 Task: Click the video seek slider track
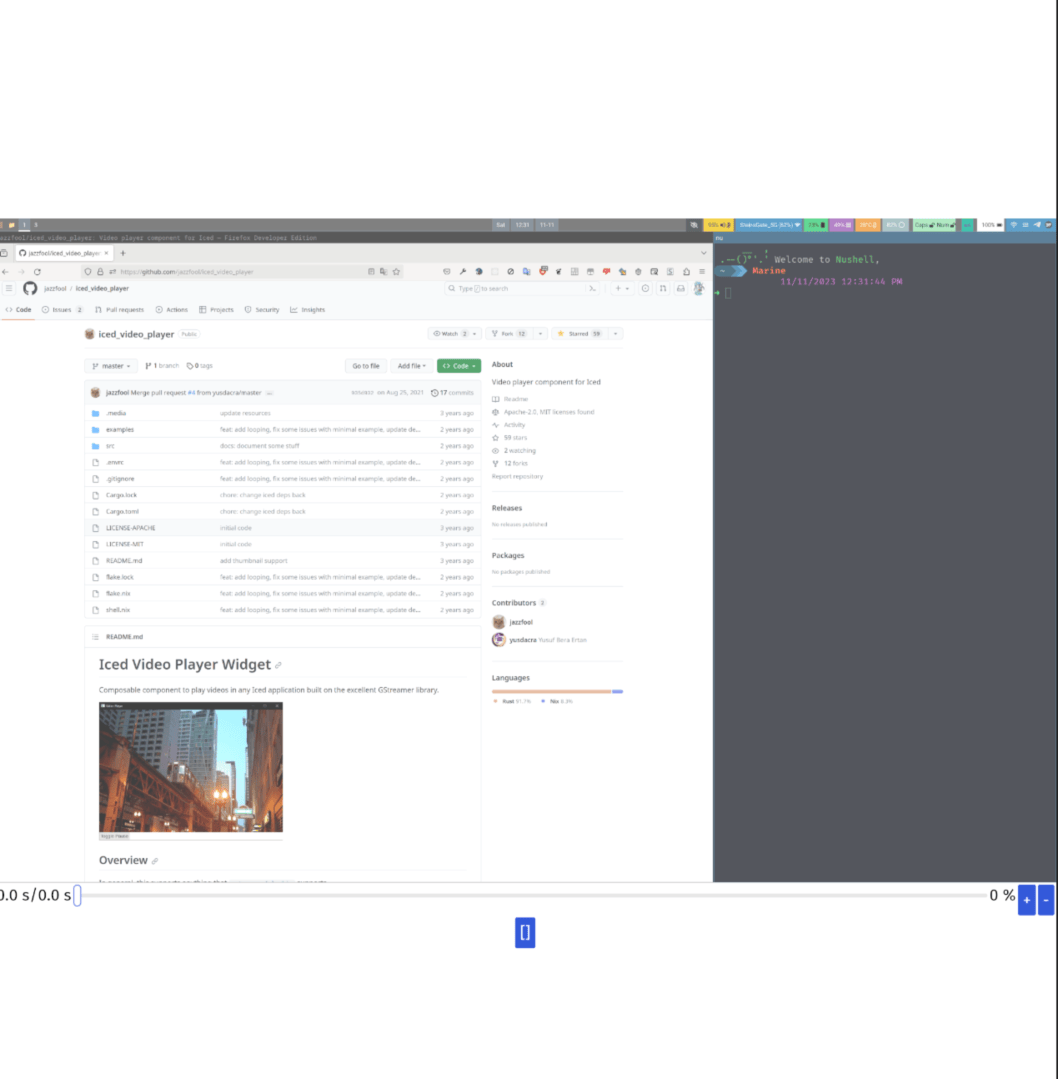[530, 896]
